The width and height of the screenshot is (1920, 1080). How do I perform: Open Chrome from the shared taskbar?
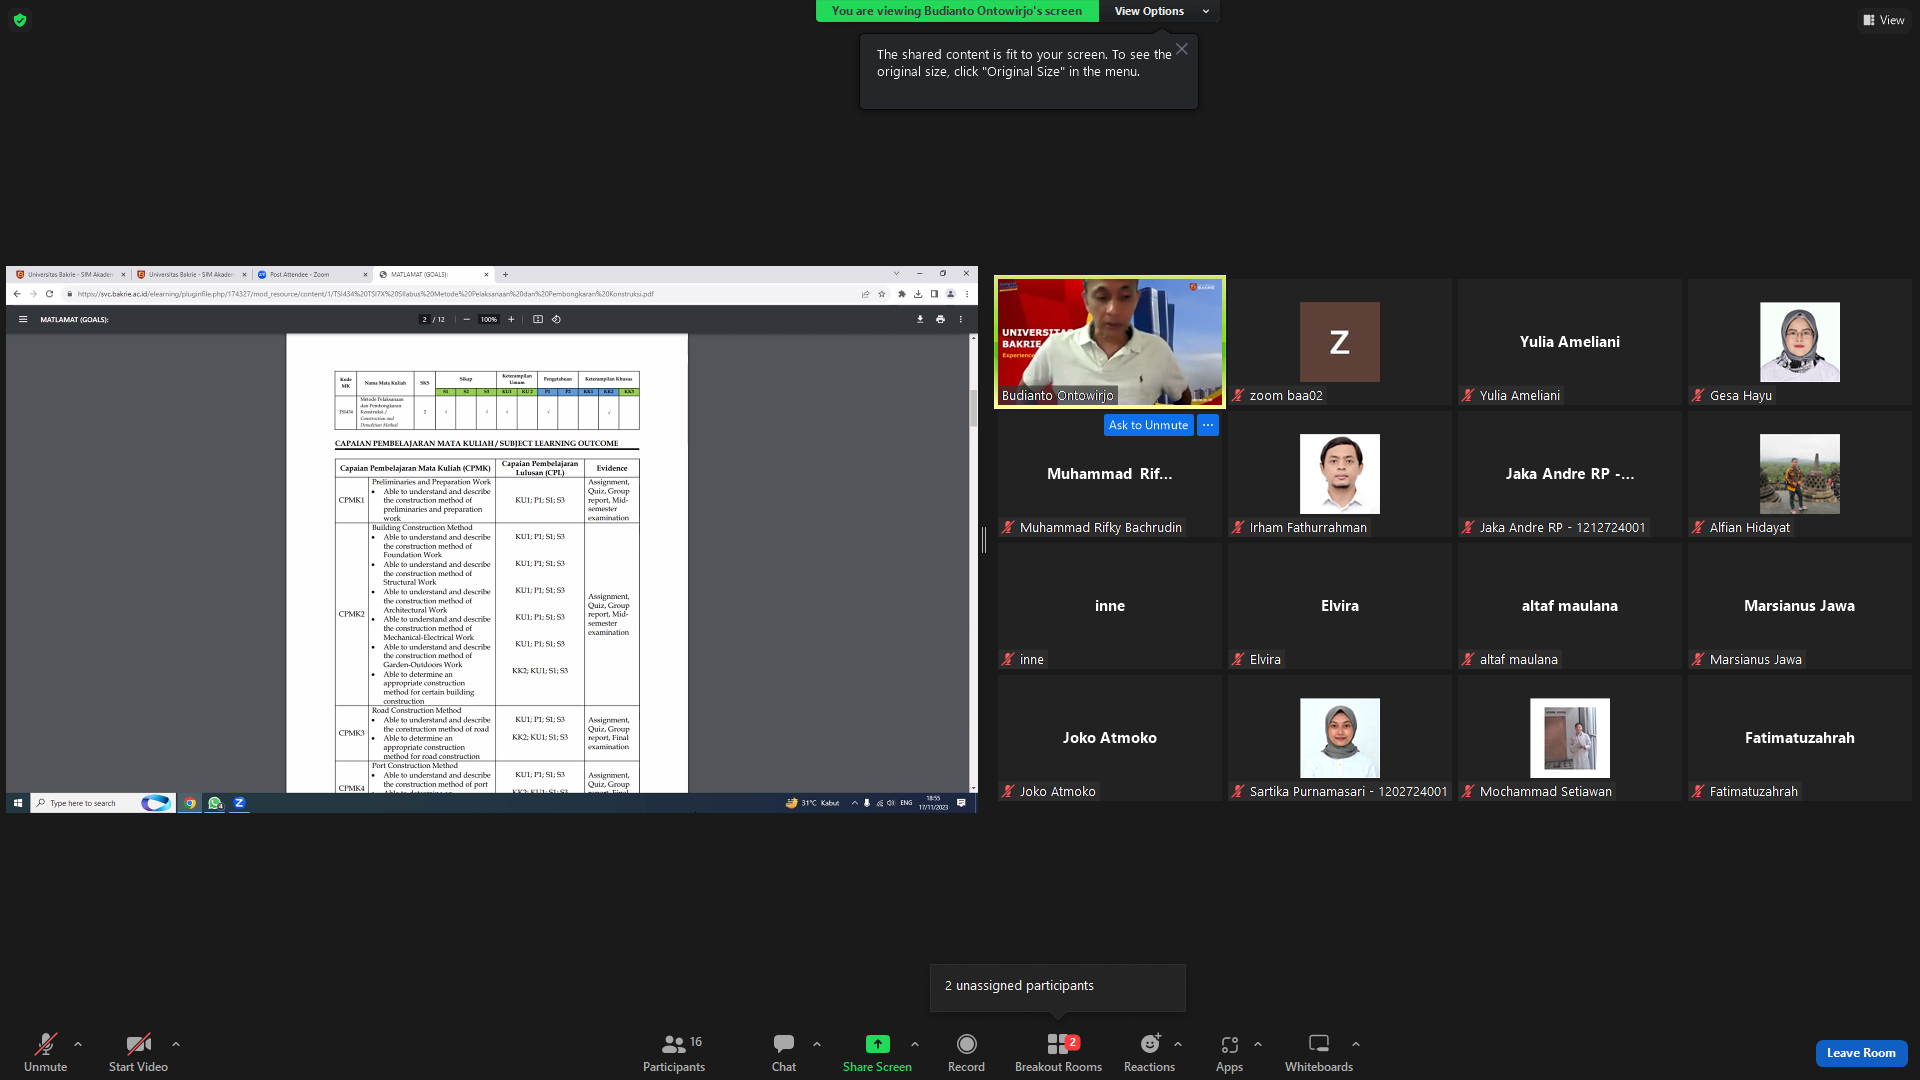tap(190, 803)
